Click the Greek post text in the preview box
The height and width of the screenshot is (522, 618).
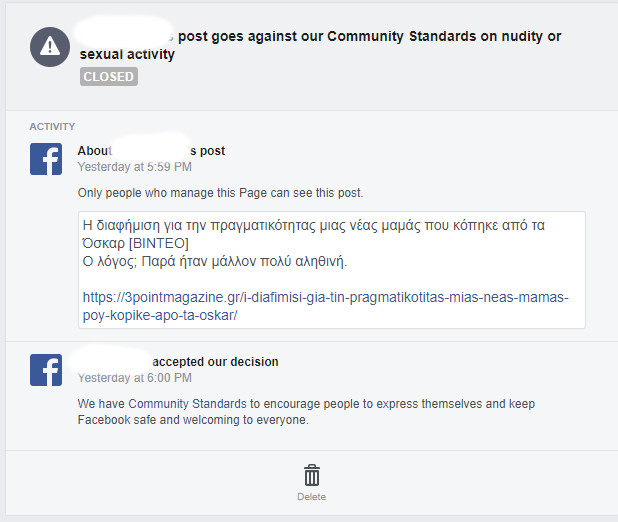314,243
